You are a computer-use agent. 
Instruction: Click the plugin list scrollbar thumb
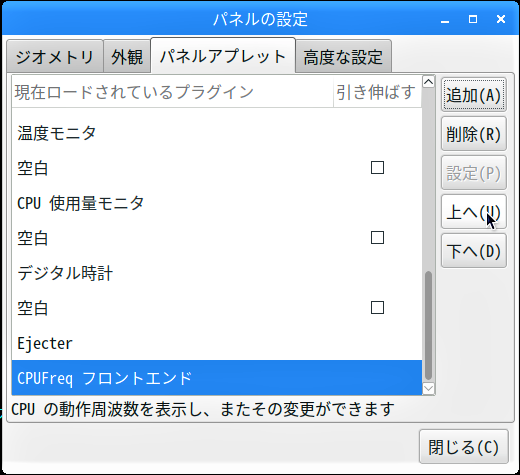click(428, 326)
